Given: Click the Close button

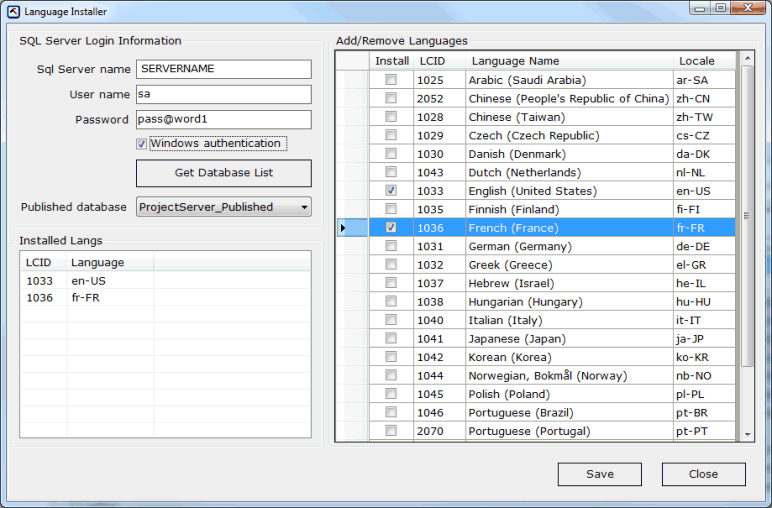Looking at the screenshot, I should click(704, 474).
